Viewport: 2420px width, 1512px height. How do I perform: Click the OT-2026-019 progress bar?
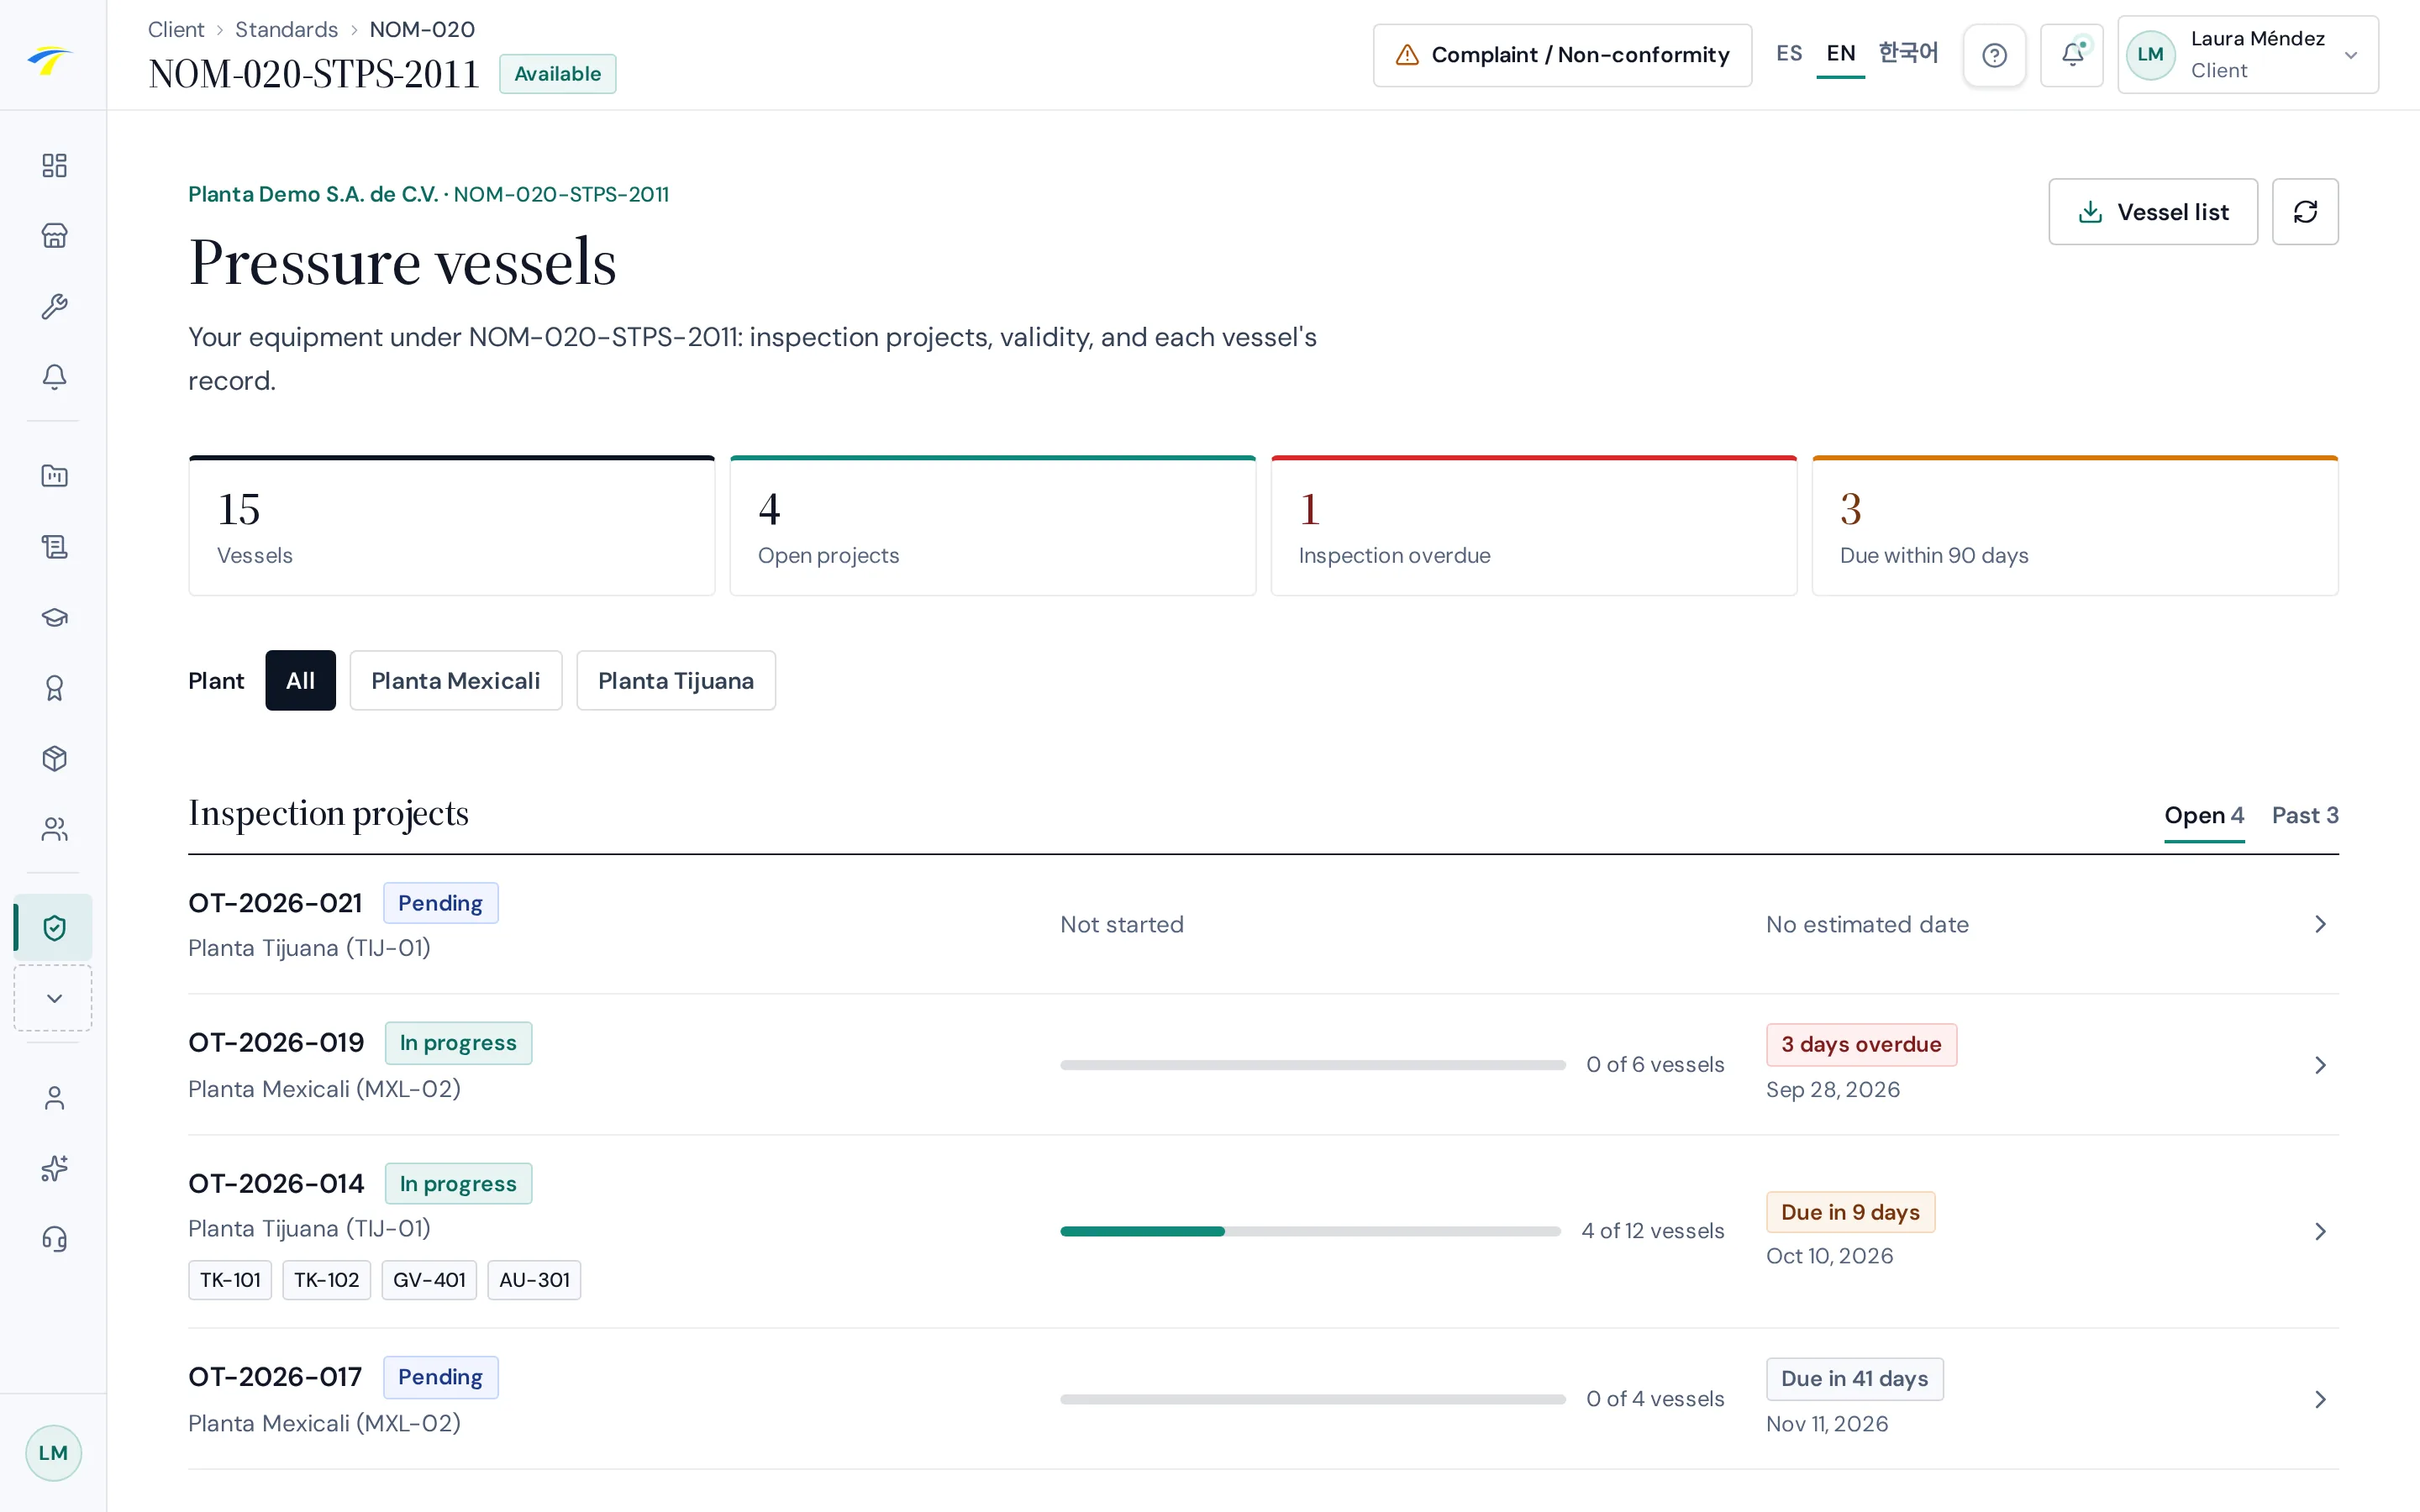[x=1313, y=1065]
